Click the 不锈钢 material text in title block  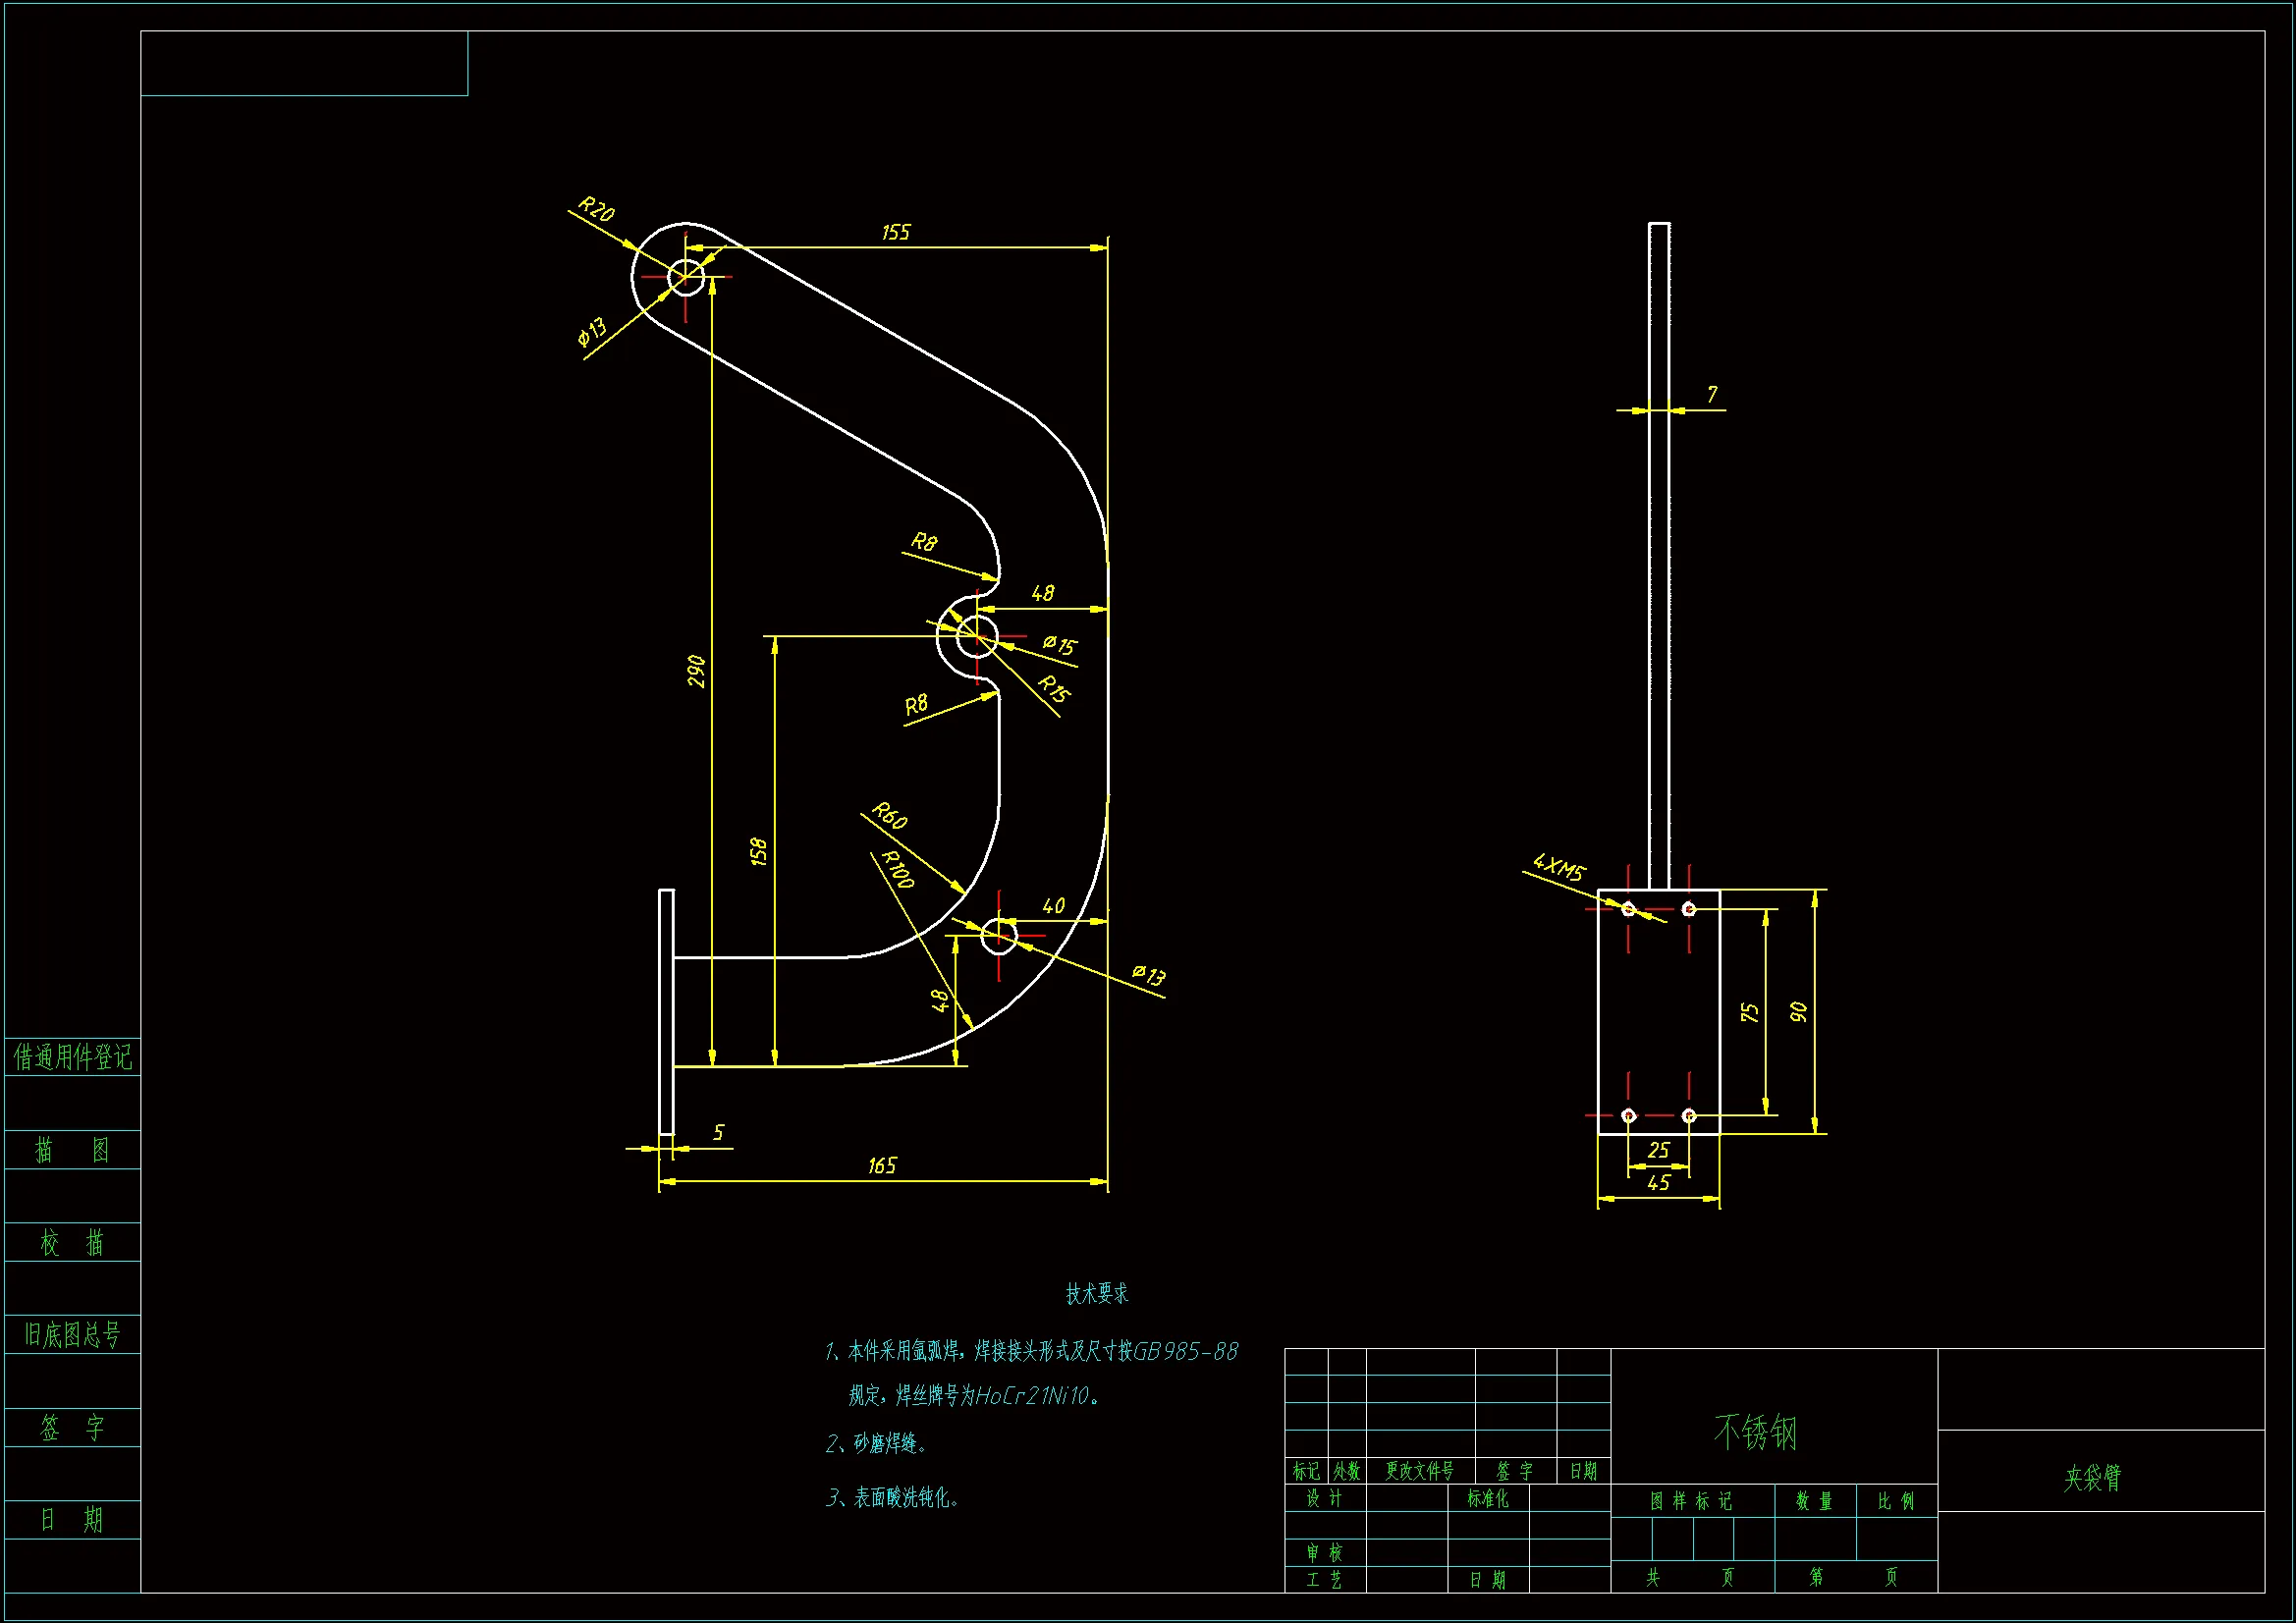tap(1756, 1432)
